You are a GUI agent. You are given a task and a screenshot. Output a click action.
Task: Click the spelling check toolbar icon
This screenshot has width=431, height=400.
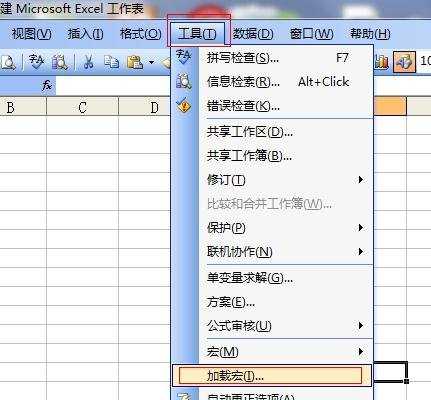[x=36, y=62]
